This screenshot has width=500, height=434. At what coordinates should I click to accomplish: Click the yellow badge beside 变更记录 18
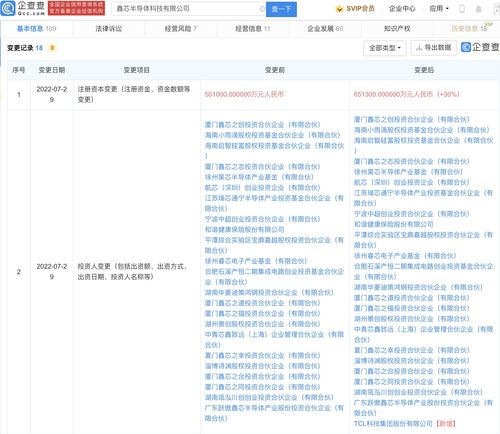(52, 48)
